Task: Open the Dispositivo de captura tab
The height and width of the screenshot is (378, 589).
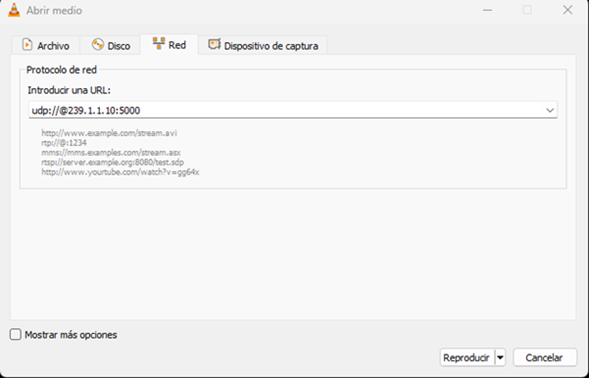Action: point(263,45)
